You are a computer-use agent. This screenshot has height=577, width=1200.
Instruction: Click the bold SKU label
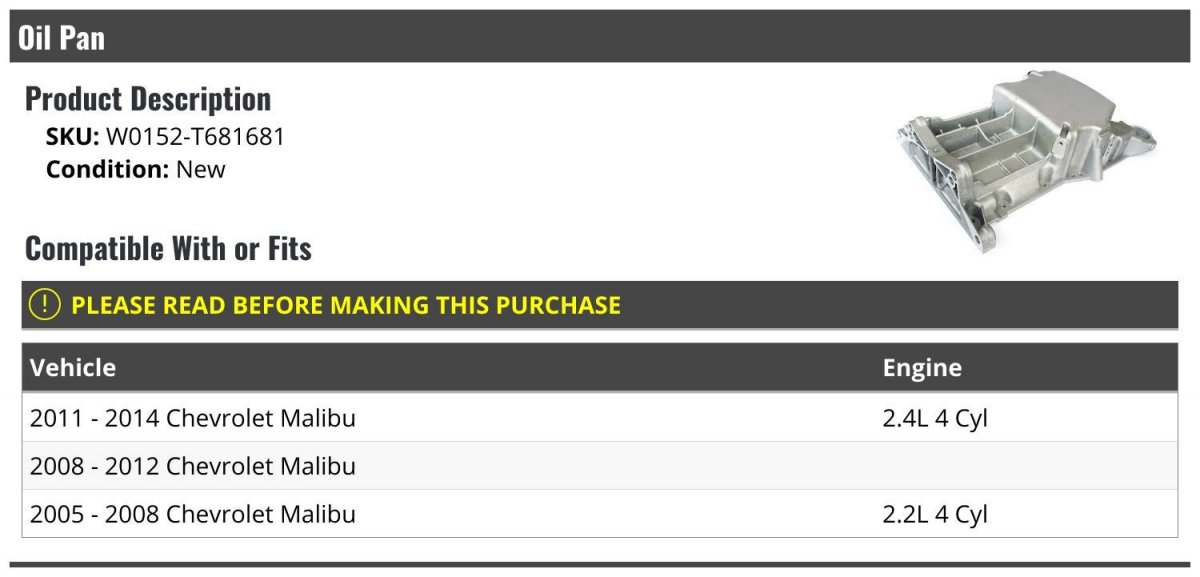pyautogui.click(x=72, y=137)
